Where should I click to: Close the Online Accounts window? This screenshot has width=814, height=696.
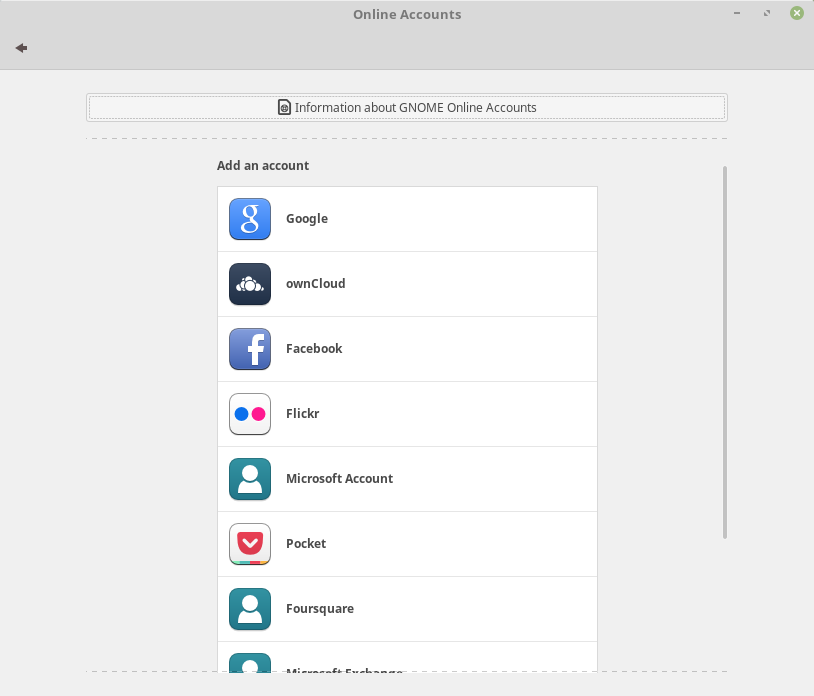click(x=797, y=13)
